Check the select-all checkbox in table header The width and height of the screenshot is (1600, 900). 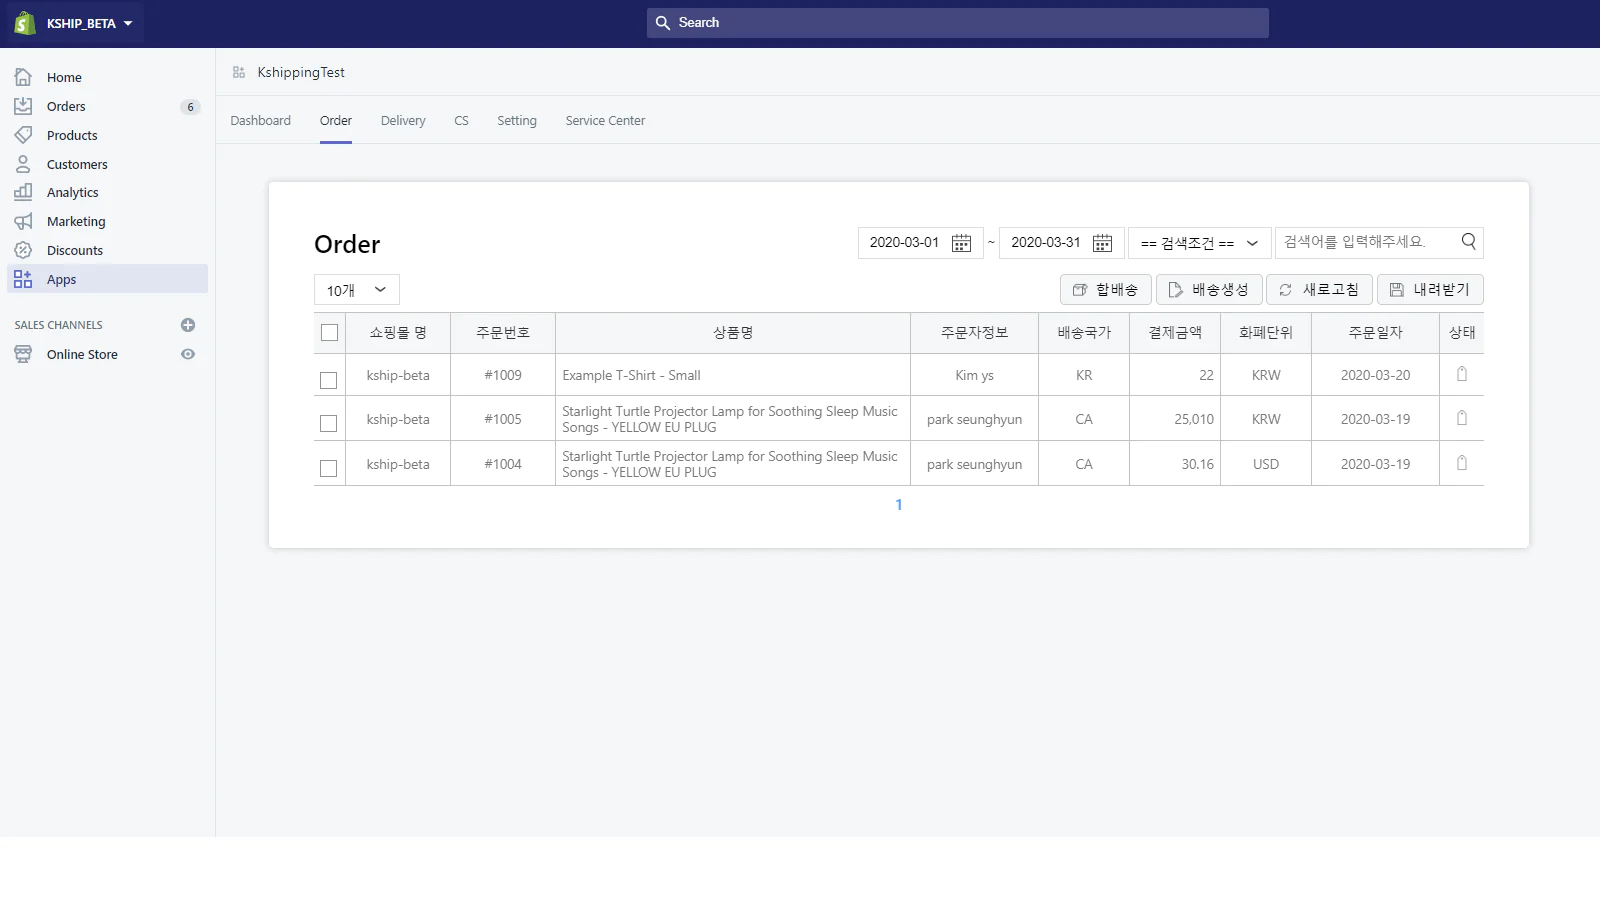click(x=329, y=333)
